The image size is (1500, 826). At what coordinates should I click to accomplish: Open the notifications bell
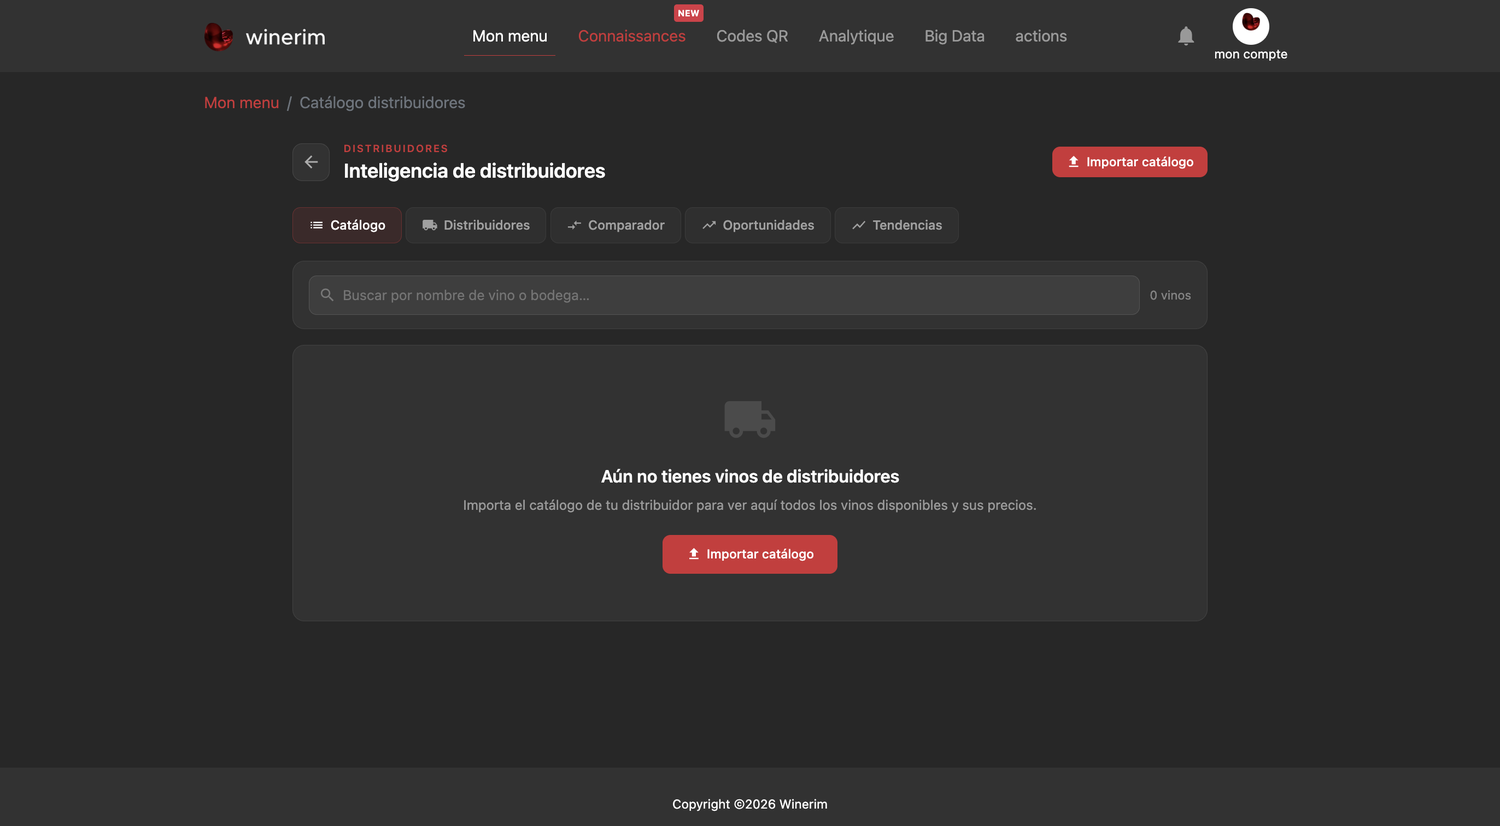point(1186,36)
